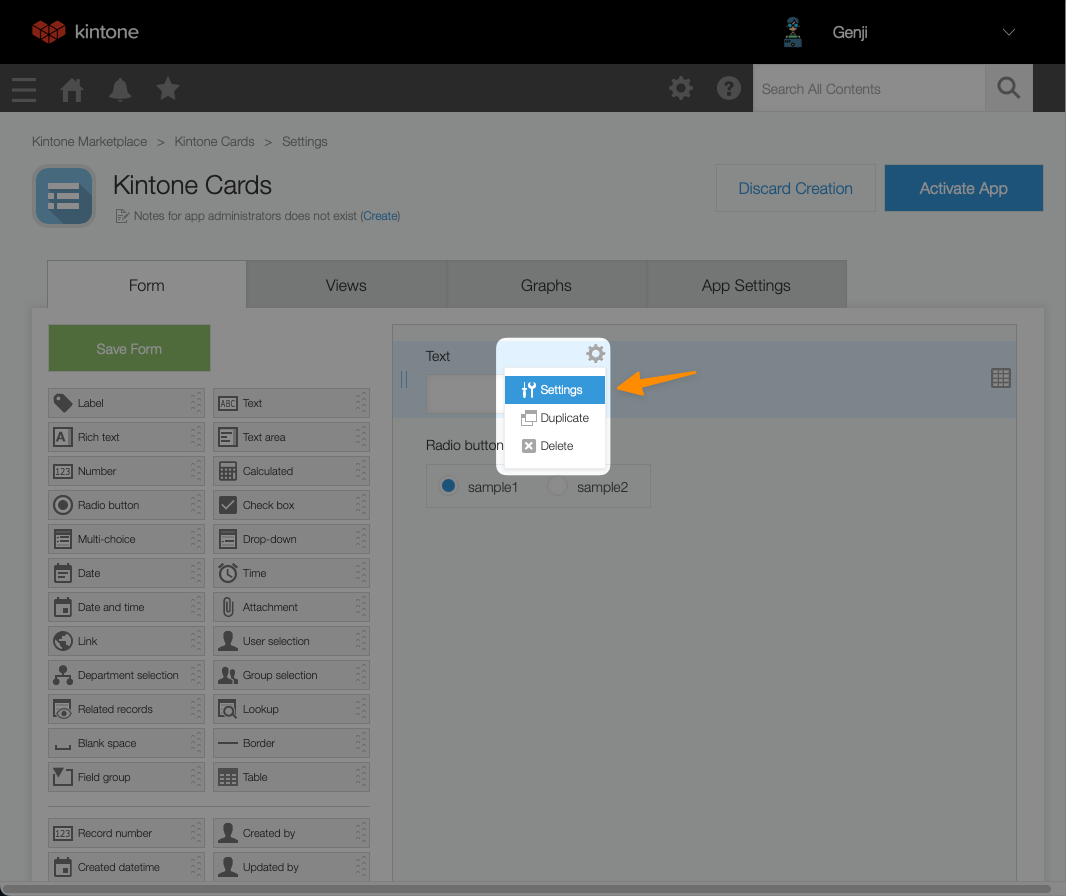1066x896 pixels.
Task: Select the Check box field type
Action: 292,505
